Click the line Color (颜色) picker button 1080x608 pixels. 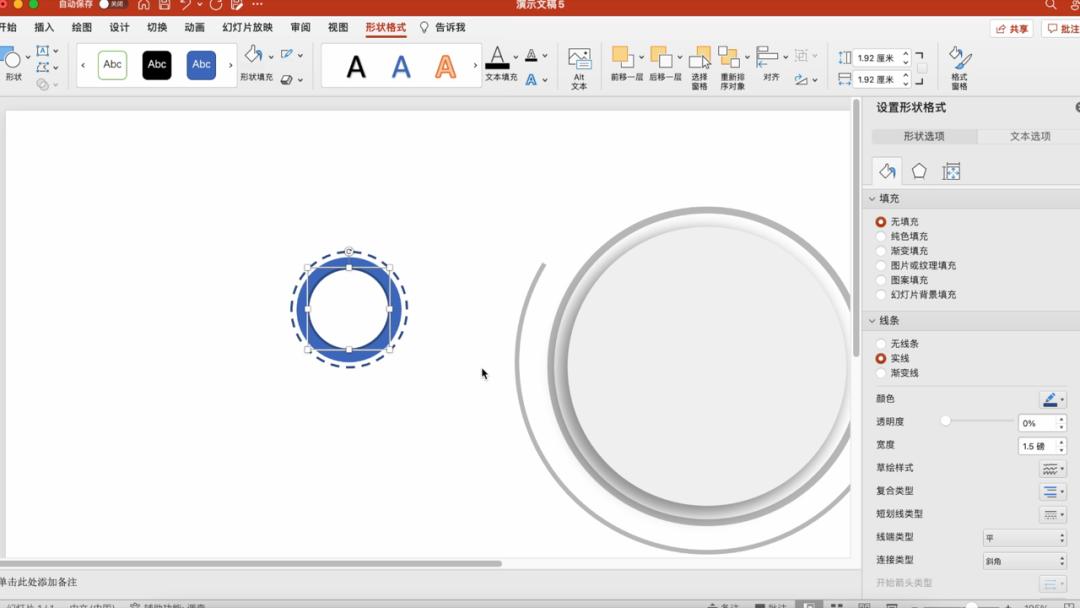[x=1052, y=400]
